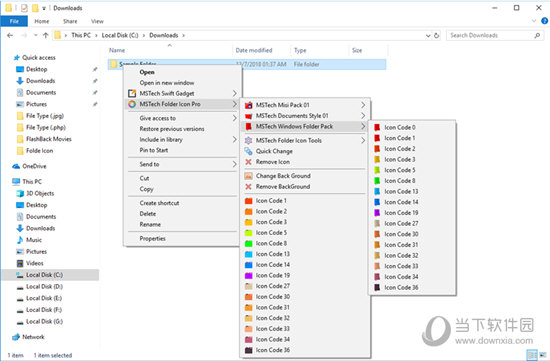This screenshot has width=550, height=361.
Task: Click the purple flag icon of Icon Code 19 in right submenu
Action: 377,213
